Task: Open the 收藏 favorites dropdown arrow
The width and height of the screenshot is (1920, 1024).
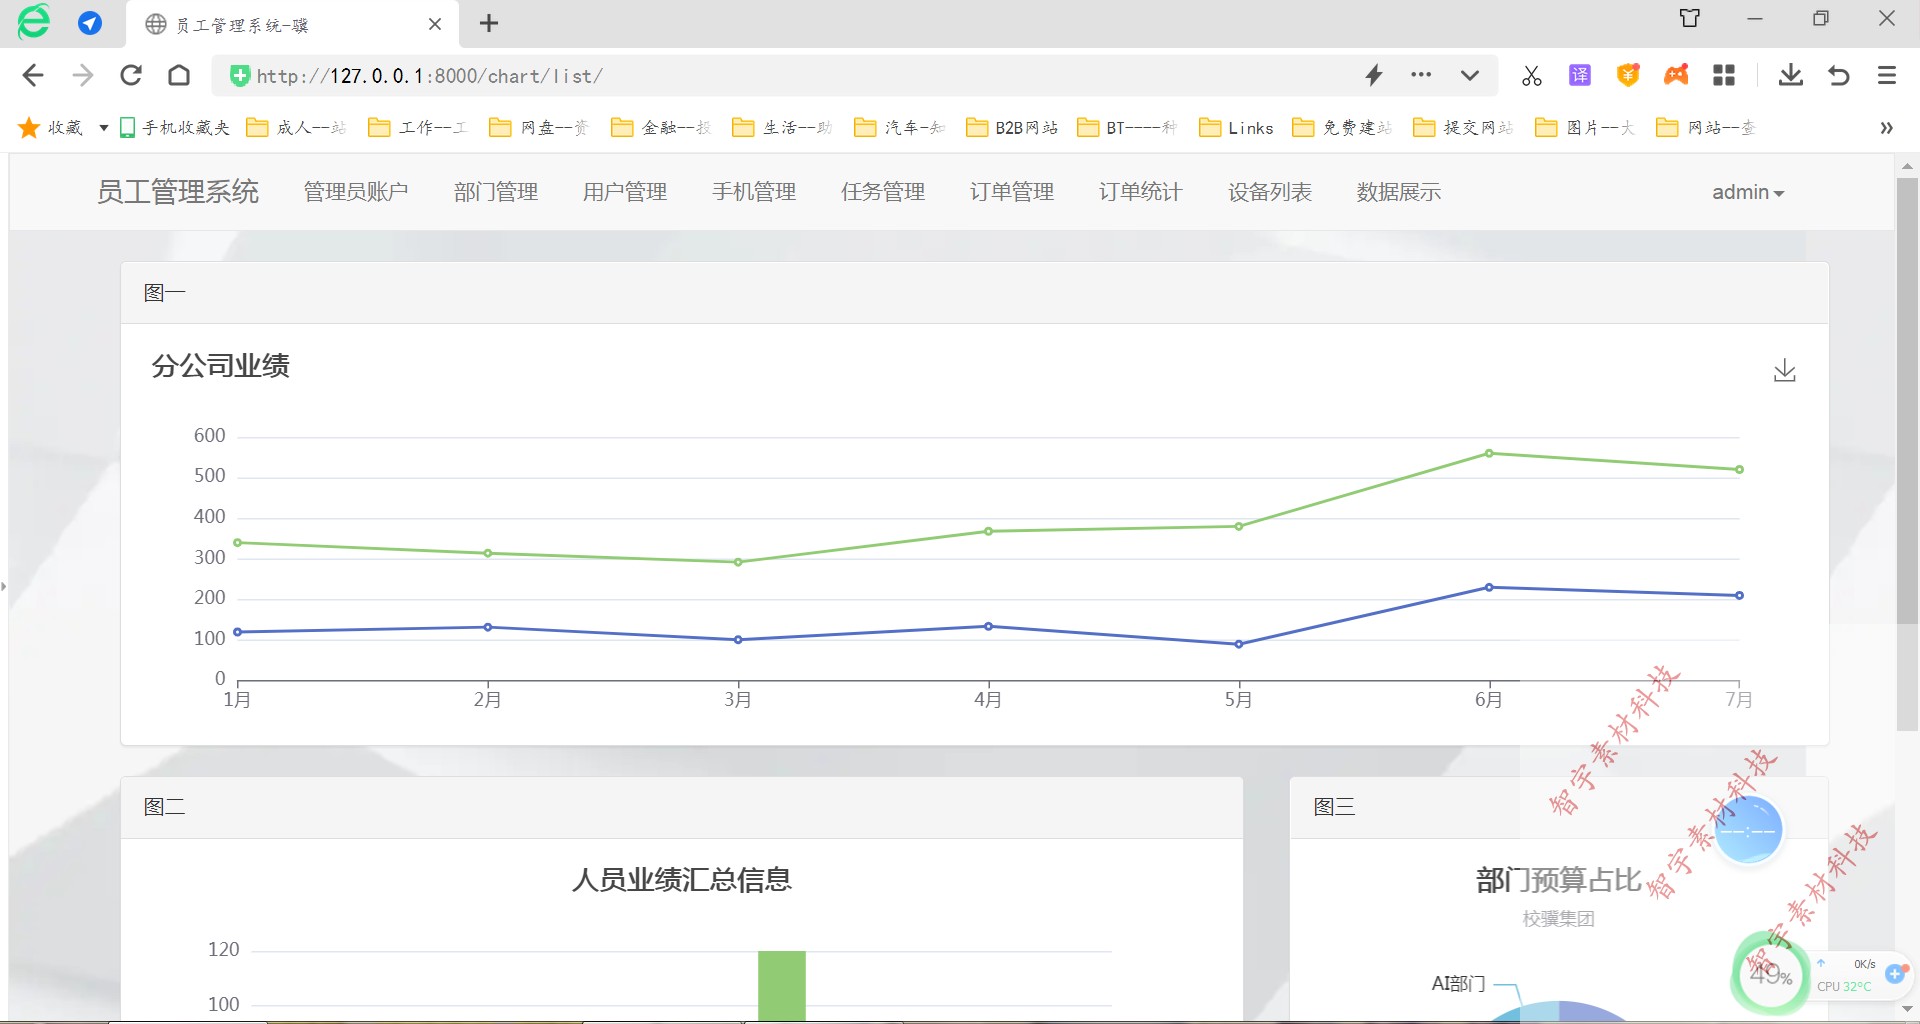Action: pyautogui.click(x=103, y=128)
